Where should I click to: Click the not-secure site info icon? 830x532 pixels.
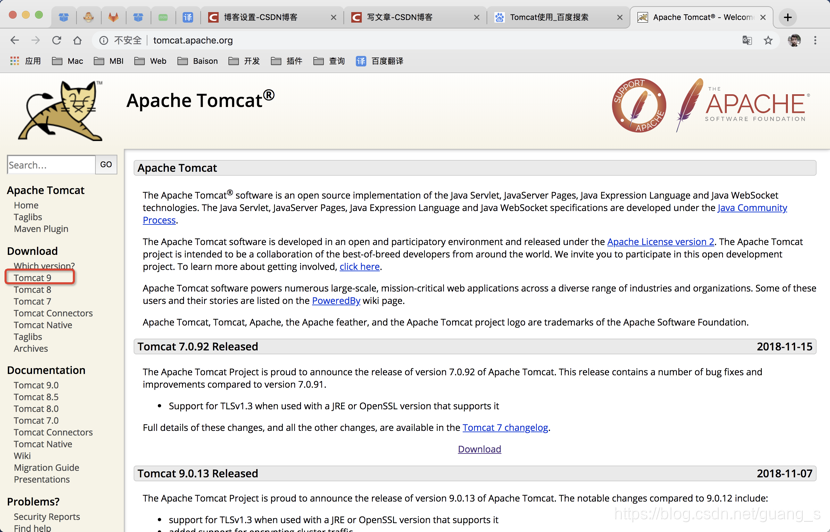[x=104, y=40]
